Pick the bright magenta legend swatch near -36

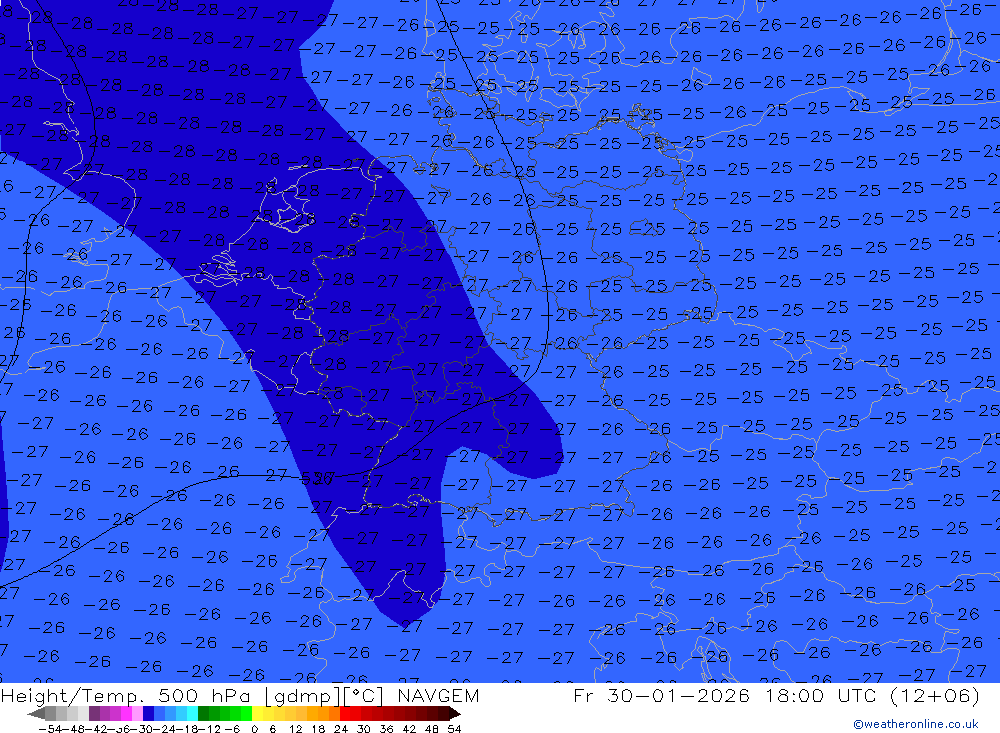126,714
